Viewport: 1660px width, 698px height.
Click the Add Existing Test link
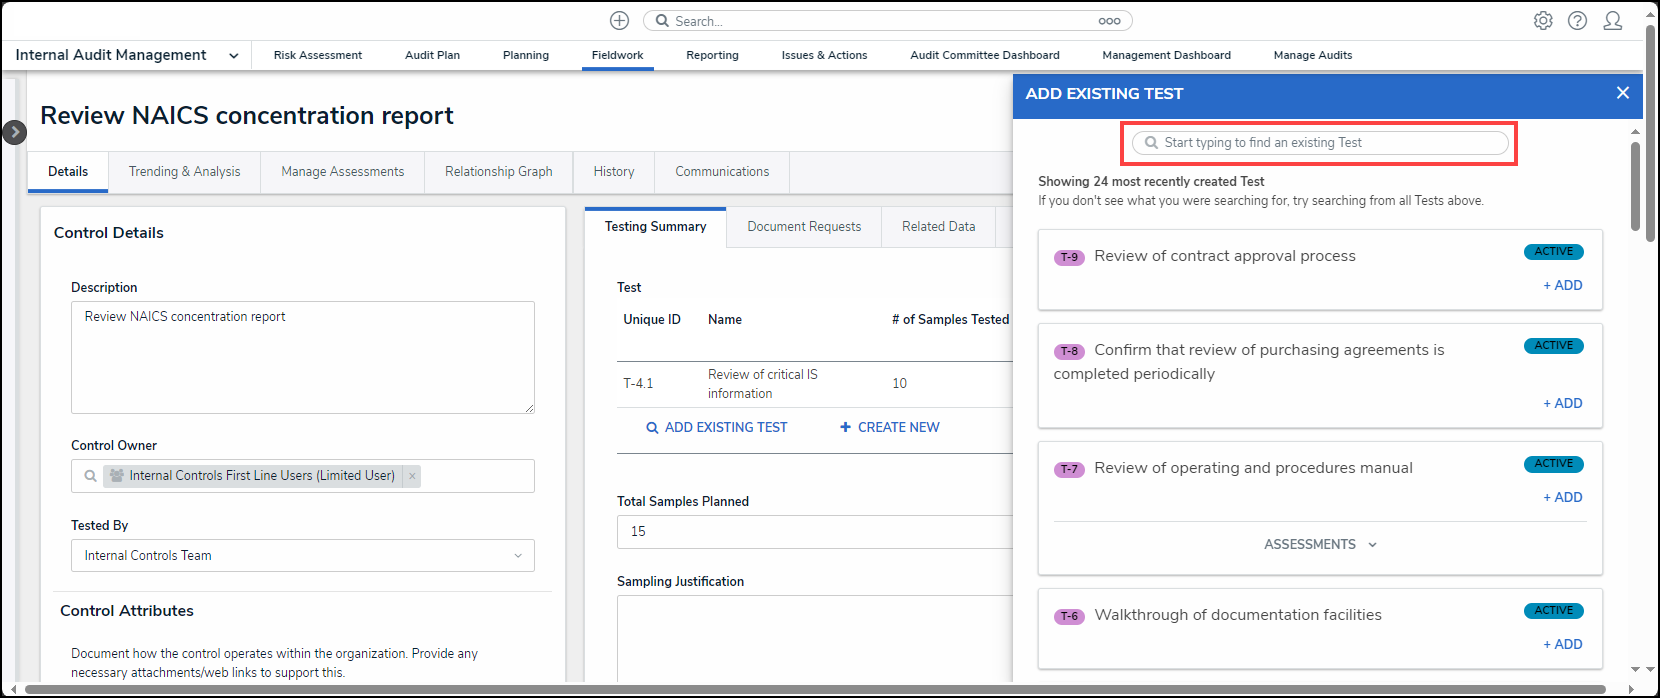click(716, 428)
